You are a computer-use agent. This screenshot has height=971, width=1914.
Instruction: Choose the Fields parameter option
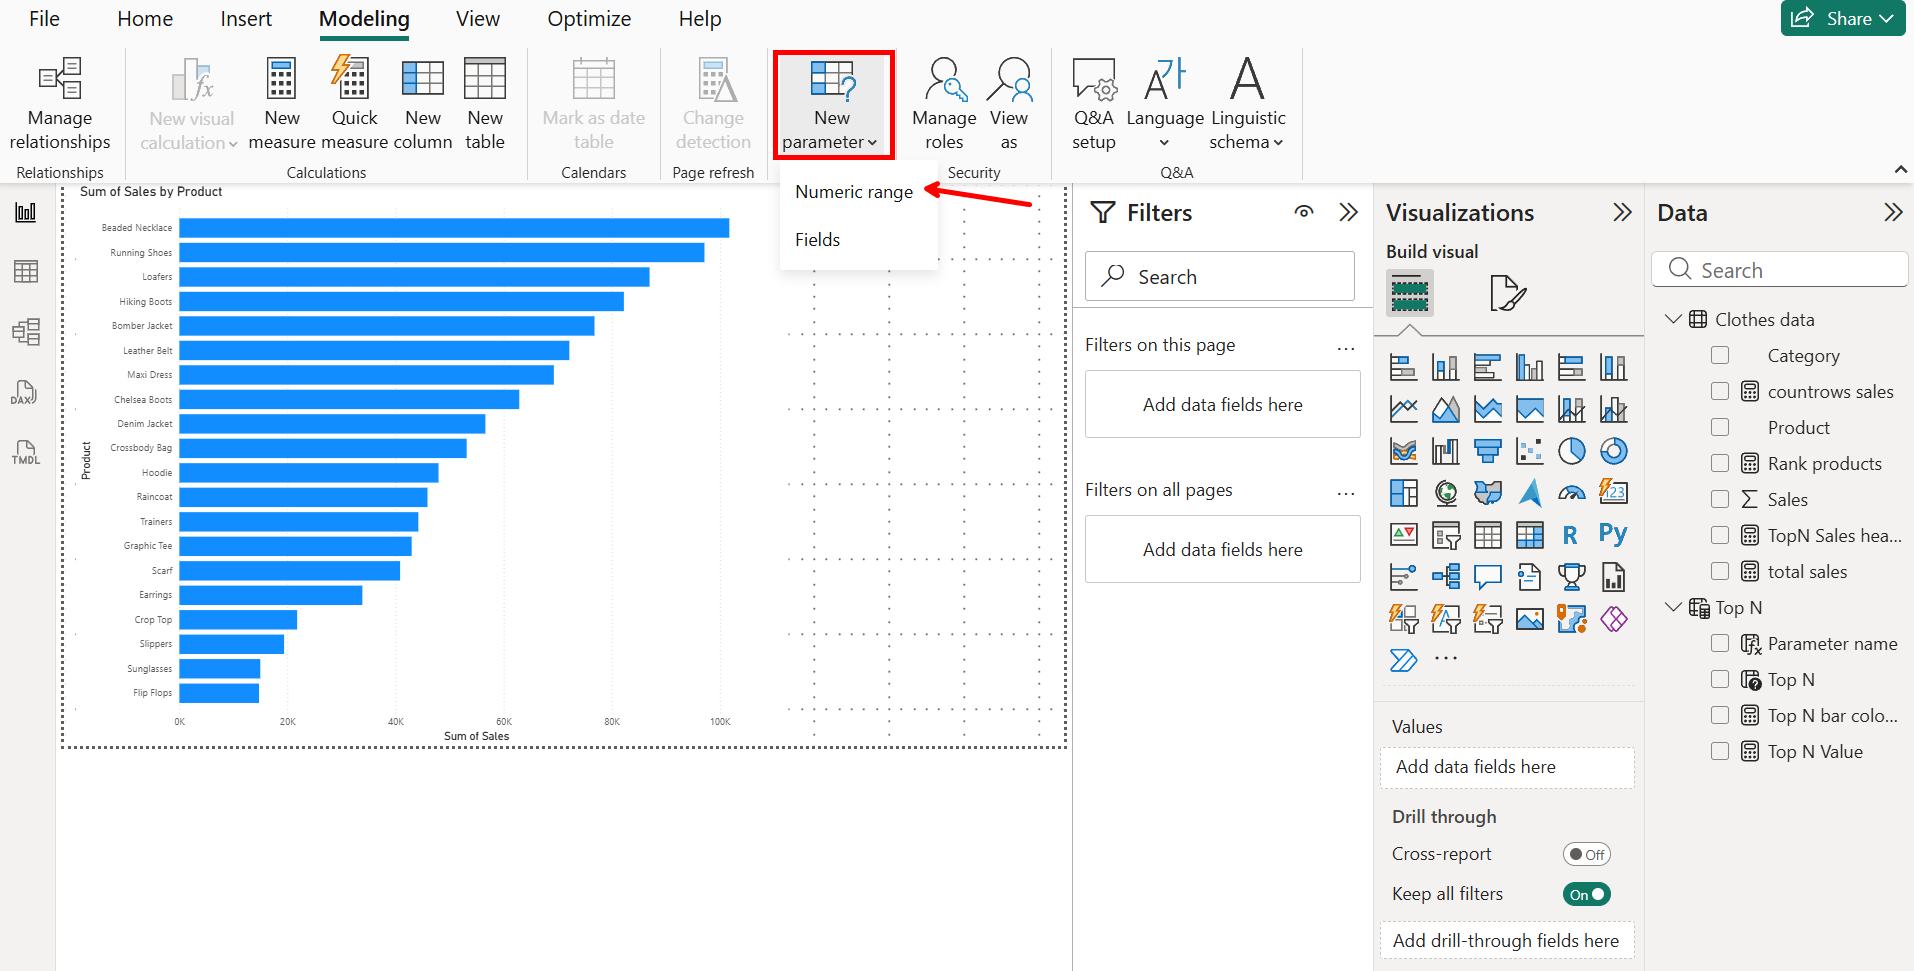click(x=817, y=240)
